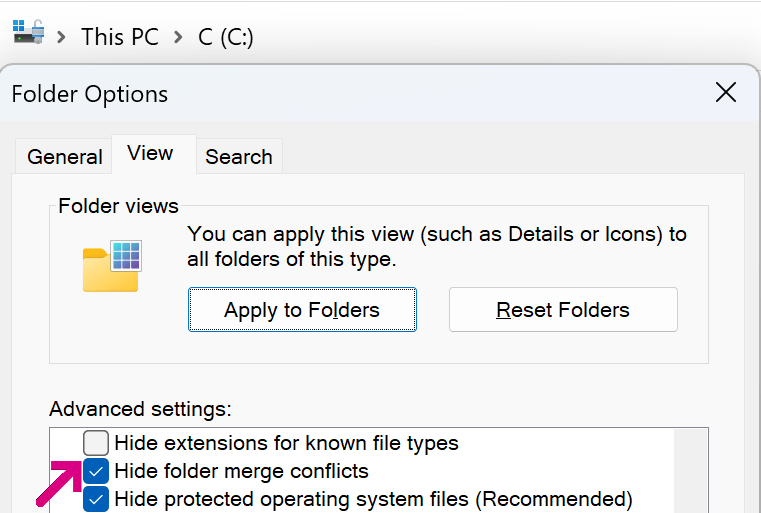Uncheck Hide protected operating system files
The image size is (761, 513).
click(x=96, y=499)
